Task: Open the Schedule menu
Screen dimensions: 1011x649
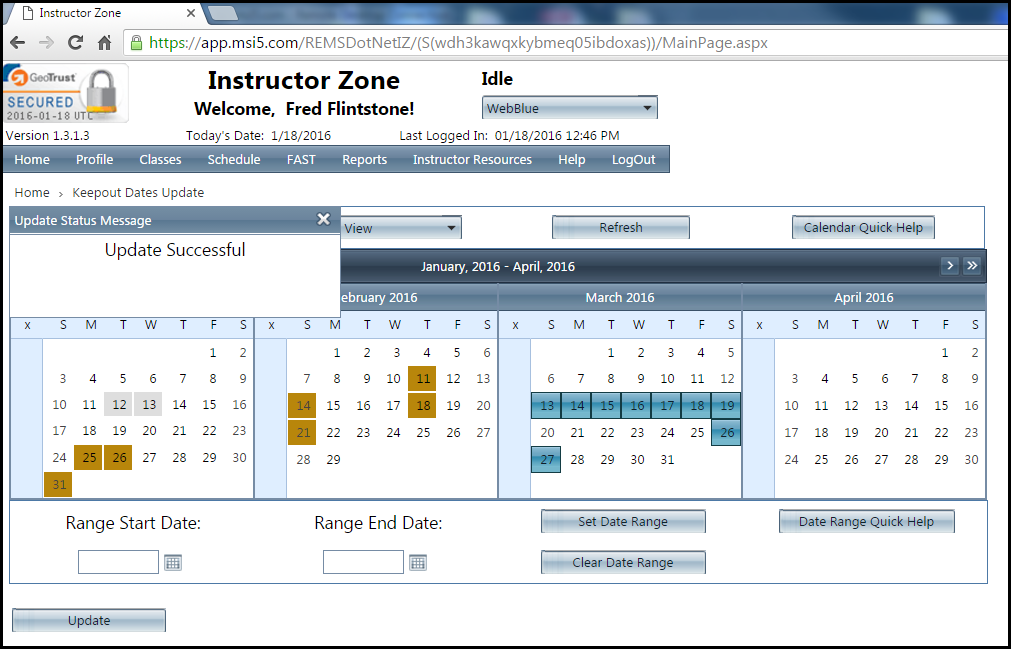Action: pos(233,158)
